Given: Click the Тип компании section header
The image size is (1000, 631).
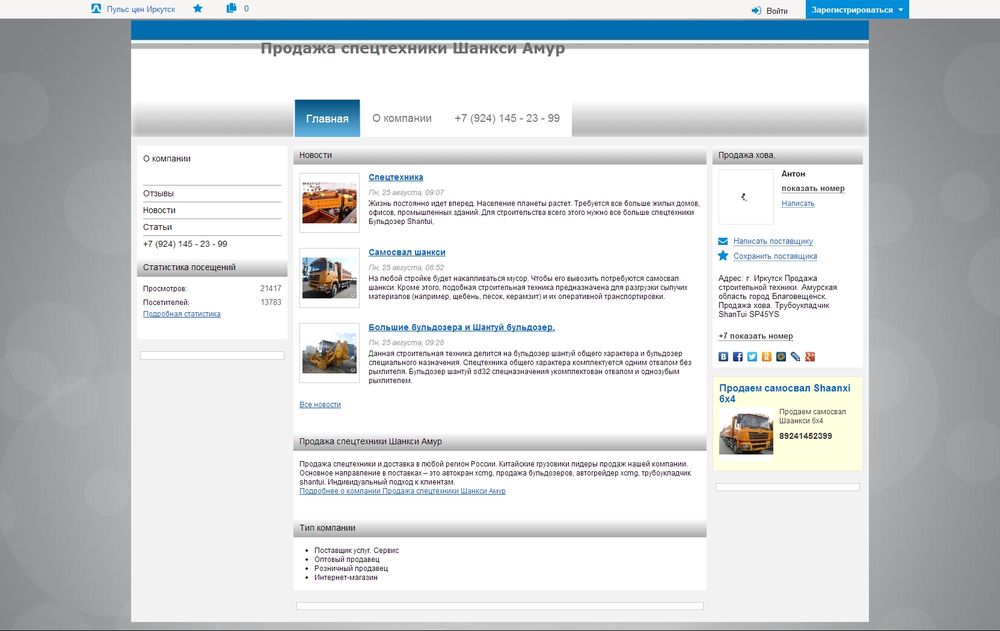Looking at the screenshot, I should click(x=500, y=528).
